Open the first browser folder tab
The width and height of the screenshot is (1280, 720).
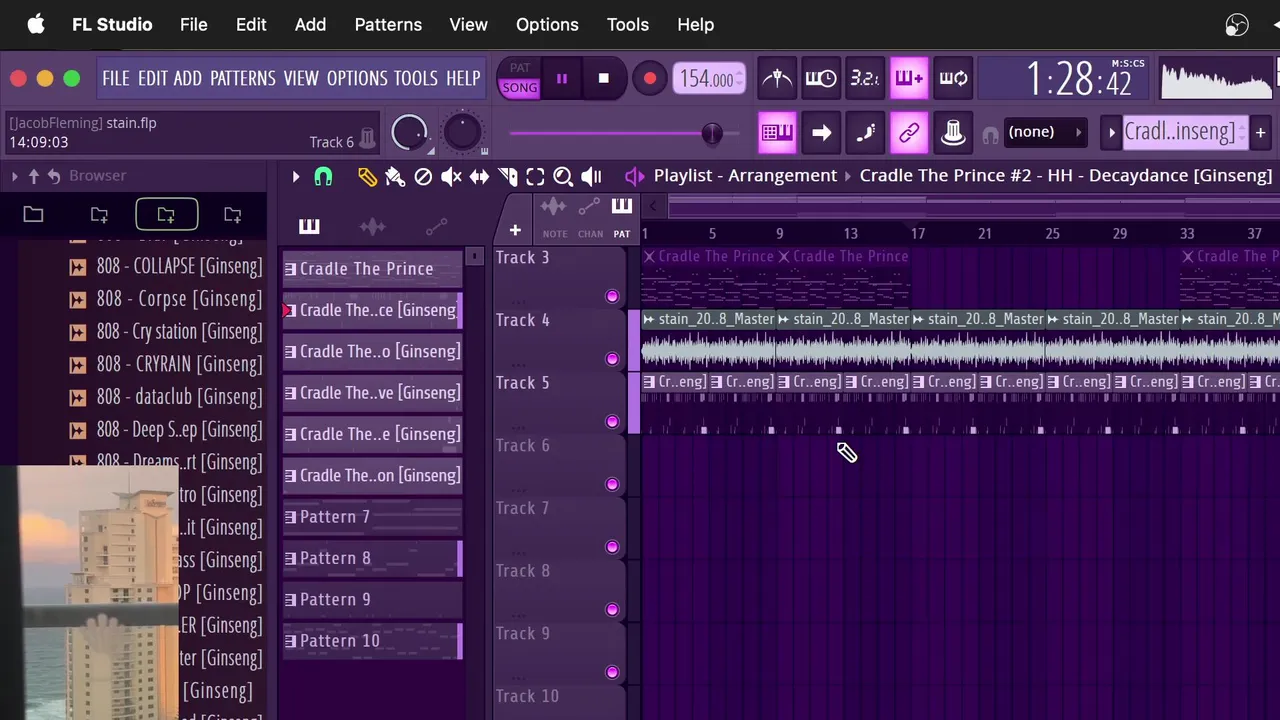pos(33,214)
